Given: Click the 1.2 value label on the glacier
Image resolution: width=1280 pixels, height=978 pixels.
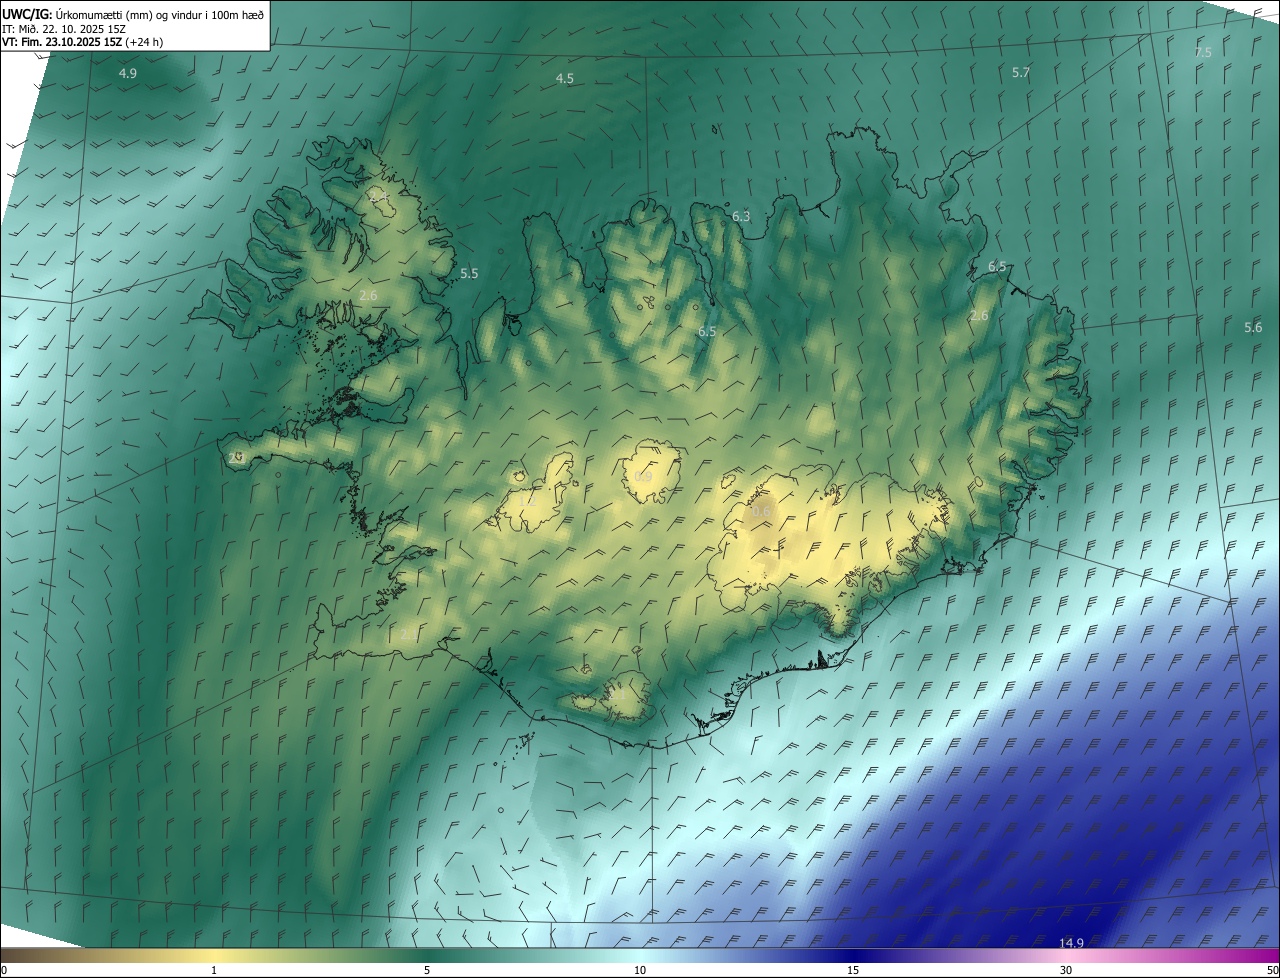Looking at the screenshot, I should click(x=528, y=500).
